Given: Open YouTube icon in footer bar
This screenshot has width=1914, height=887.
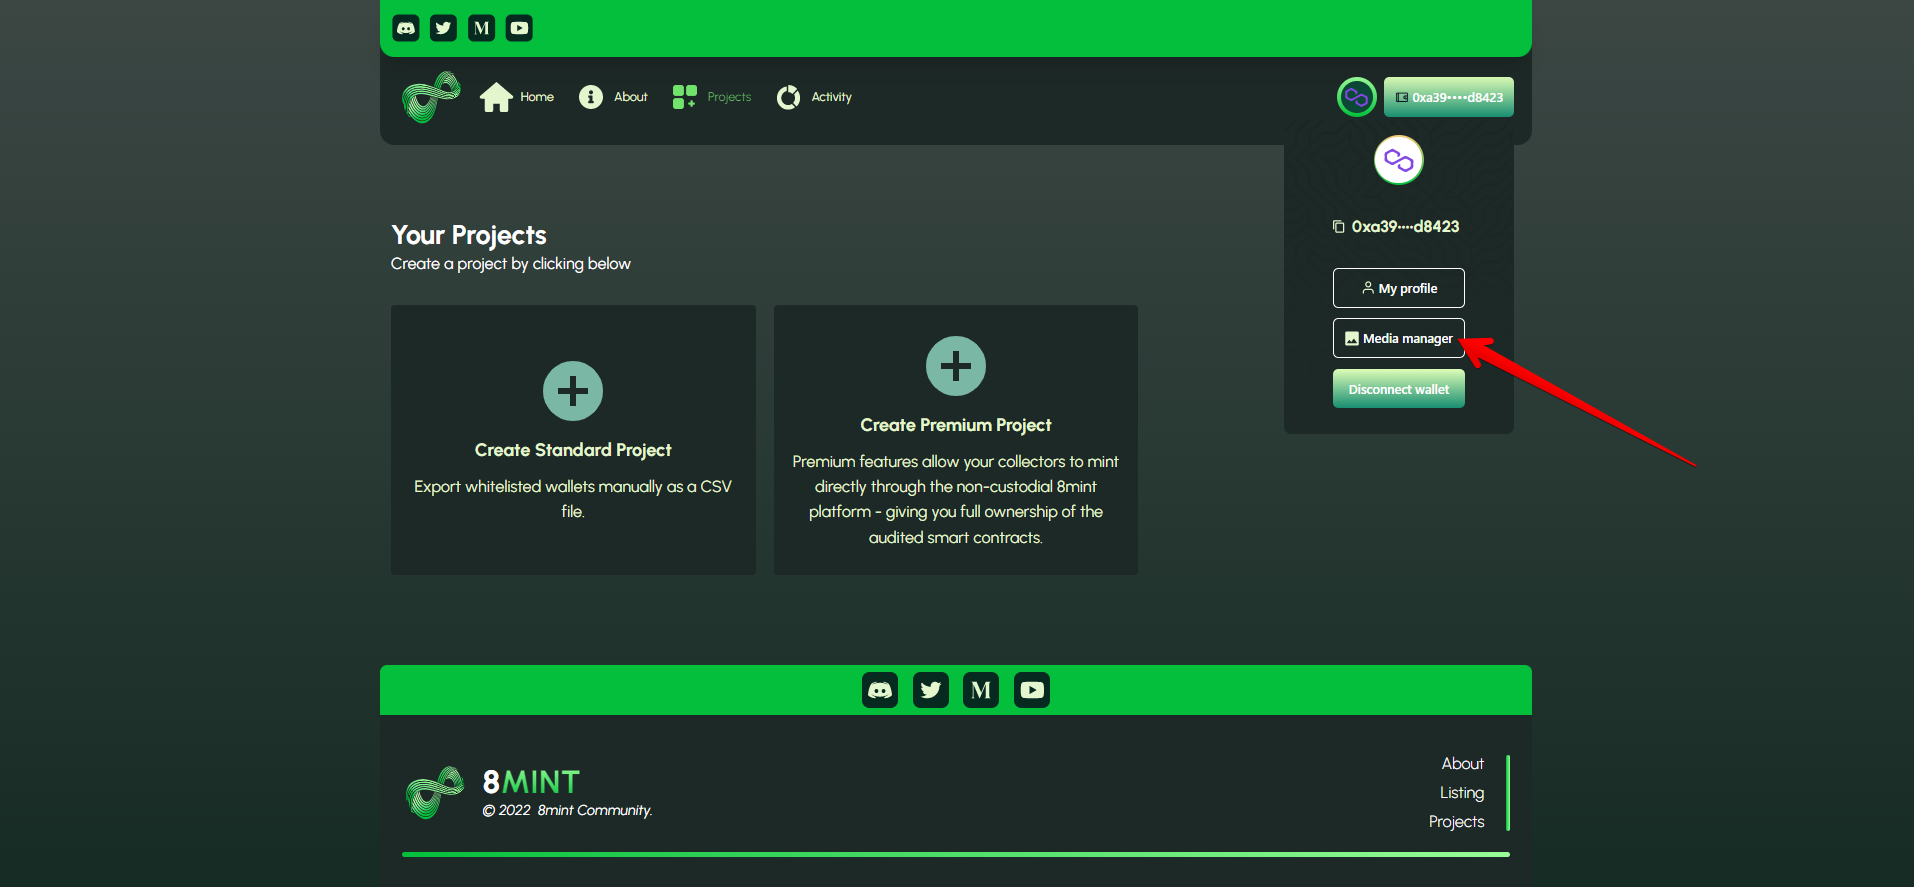Looking at the screenshot, I should point(1032,690).
